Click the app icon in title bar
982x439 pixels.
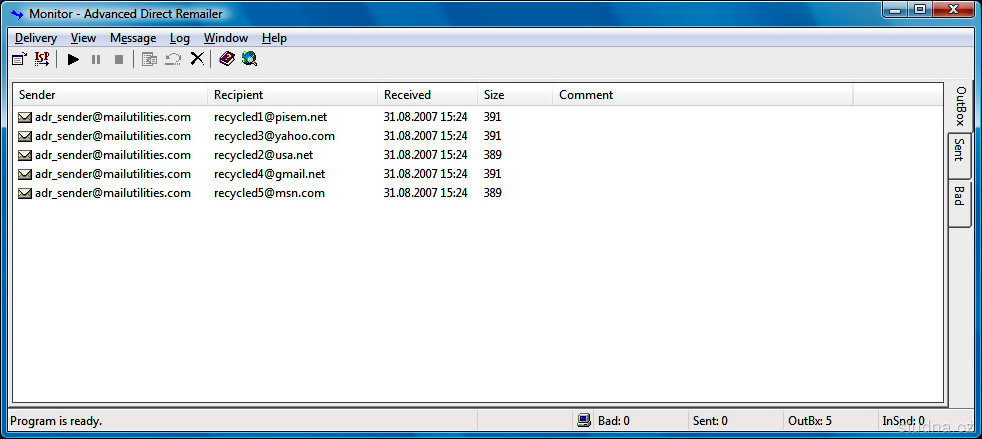17,14
